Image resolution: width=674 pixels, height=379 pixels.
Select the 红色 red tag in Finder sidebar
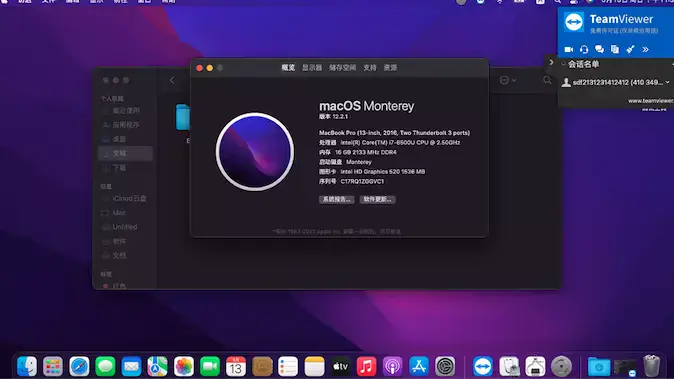coord(125,286)
